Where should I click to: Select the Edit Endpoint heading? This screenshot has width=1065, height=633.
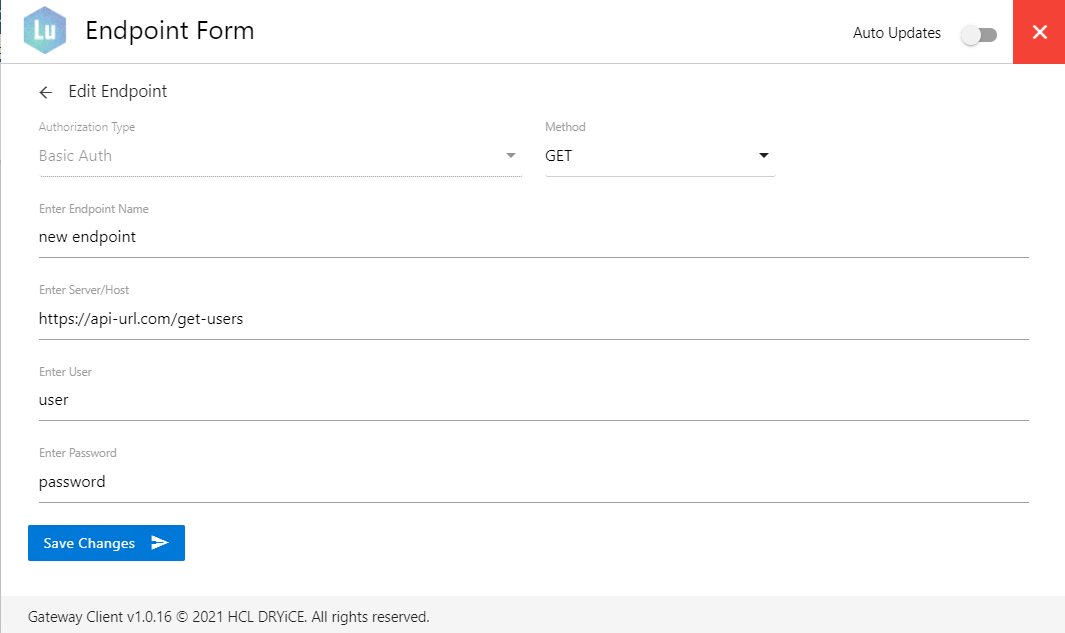pyautogui.click(x=117, y=91)
